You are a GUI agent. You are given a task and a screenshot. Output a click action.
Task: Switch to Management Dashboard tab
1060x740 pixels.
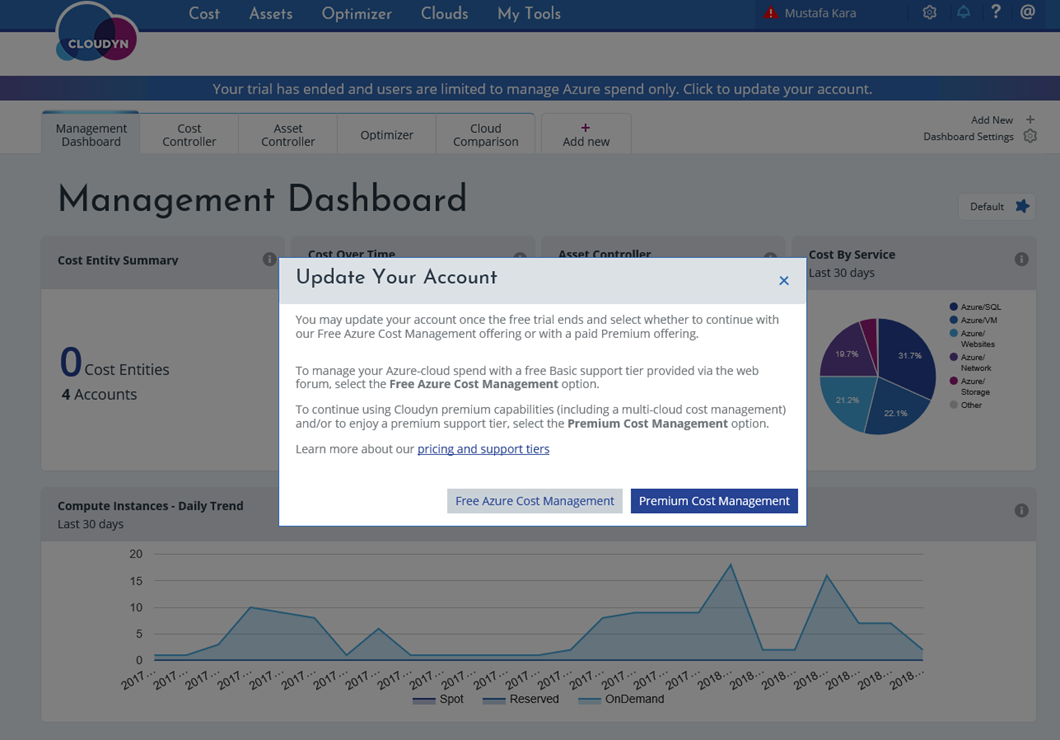[91, 134]
